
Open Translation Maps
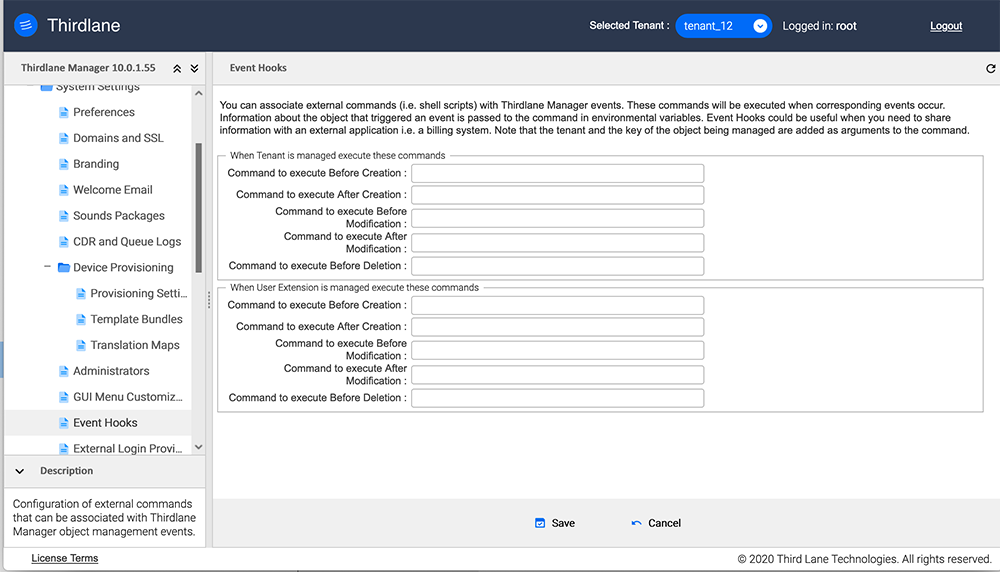click(135, 345)
